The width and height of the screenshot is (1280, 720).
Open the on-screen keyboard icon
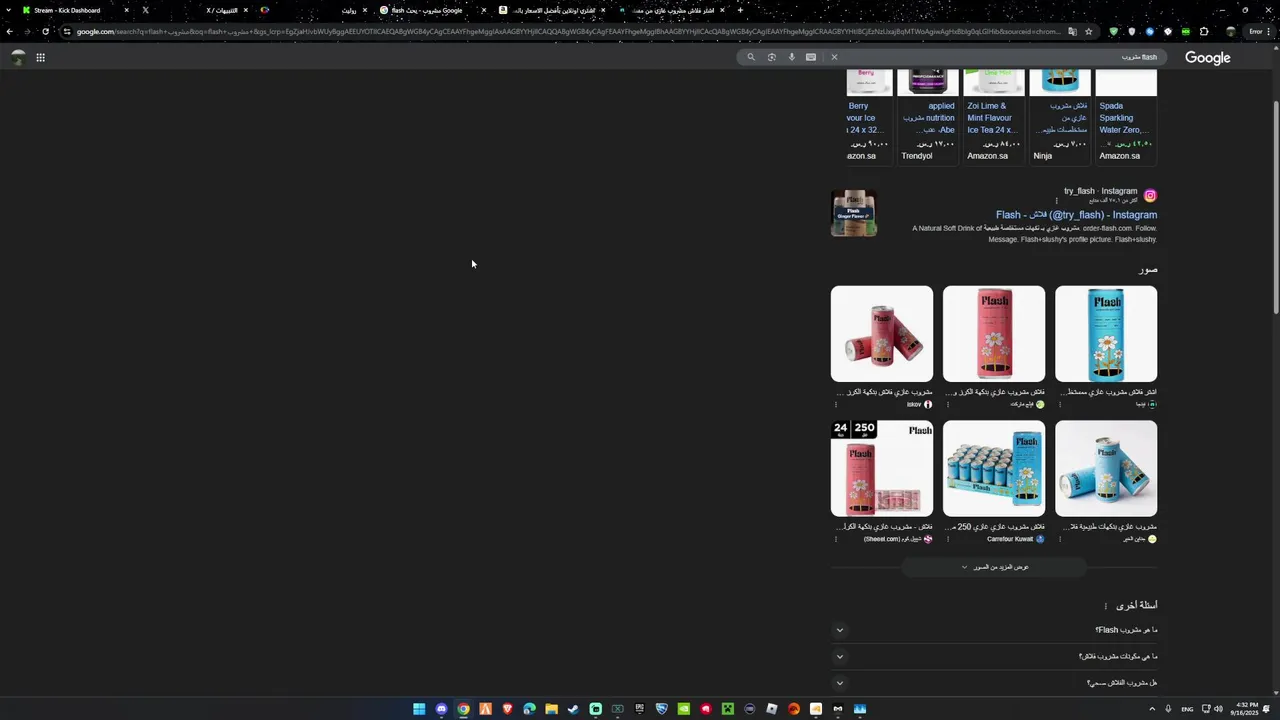click(810, 57)
